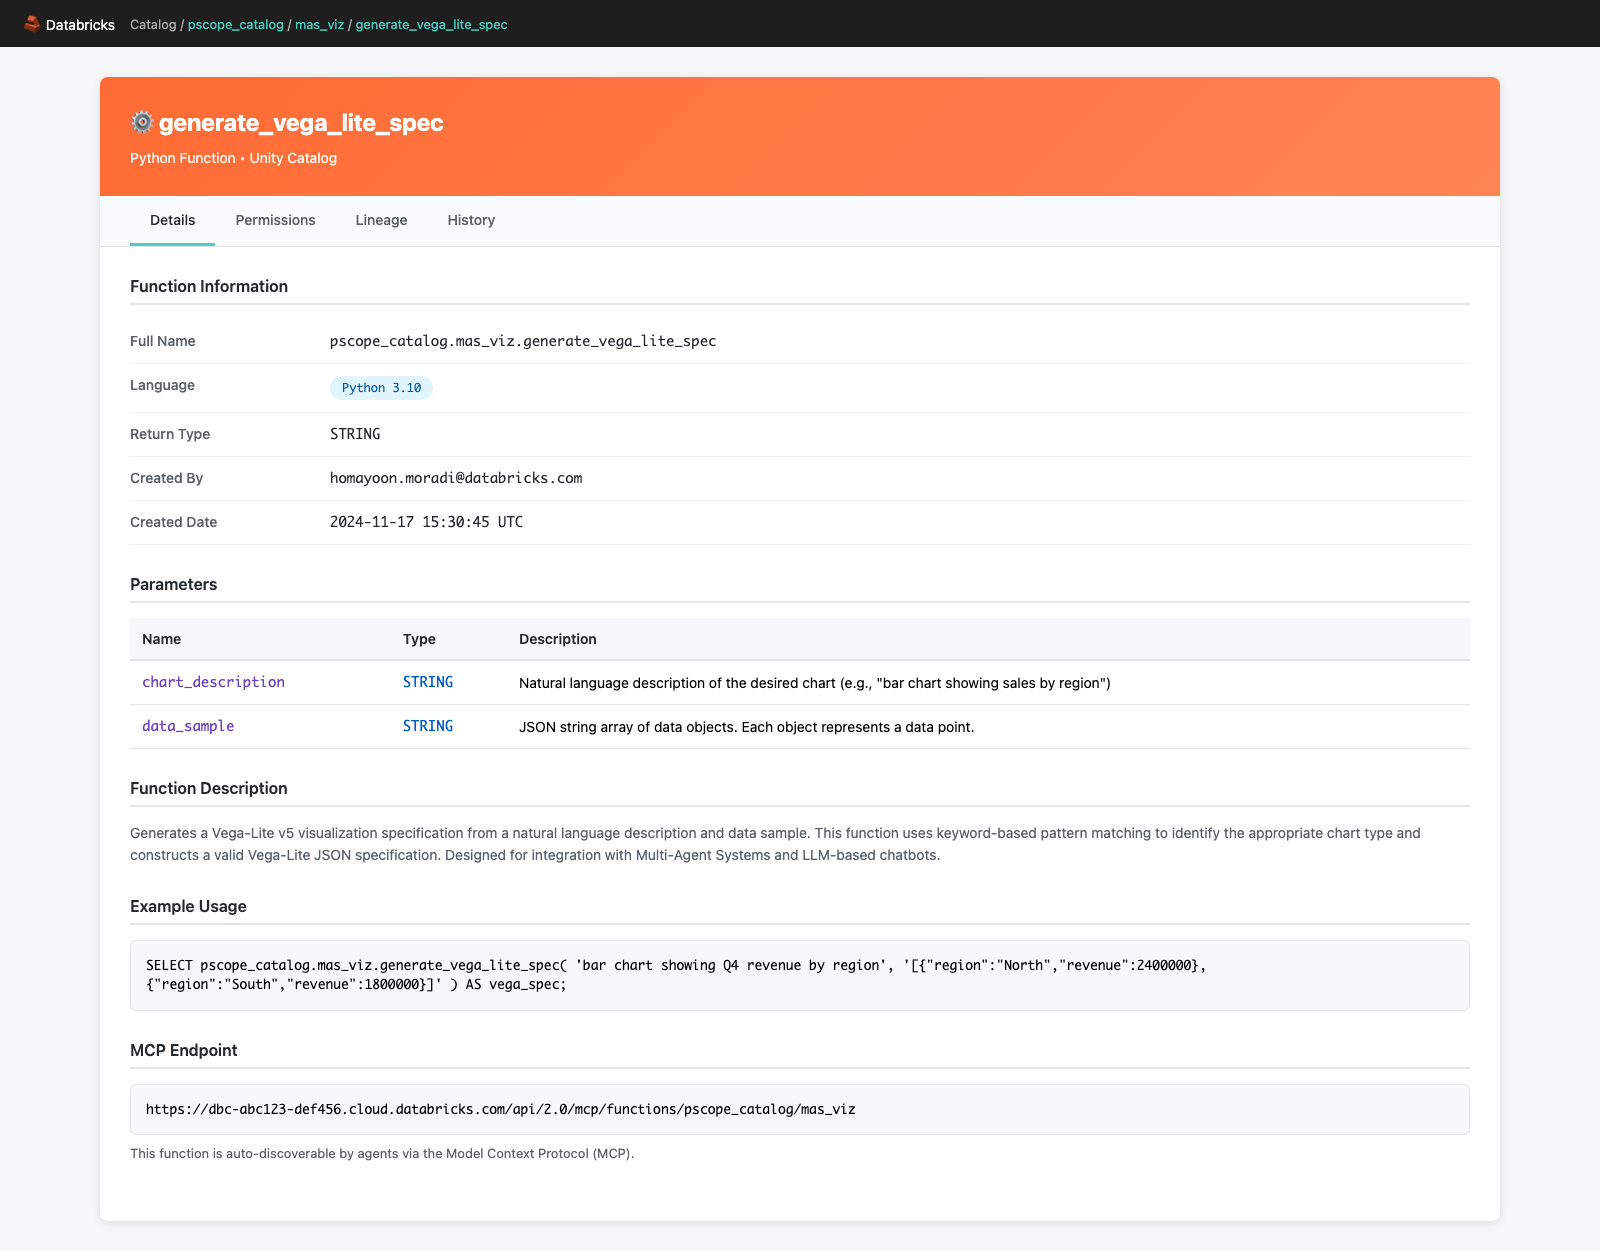The width and height of the screenshot is (1600, 1251).
Task: Go to mas_viz schema breadcrumb
Action: pyautogui.click(x=319, y=24)
